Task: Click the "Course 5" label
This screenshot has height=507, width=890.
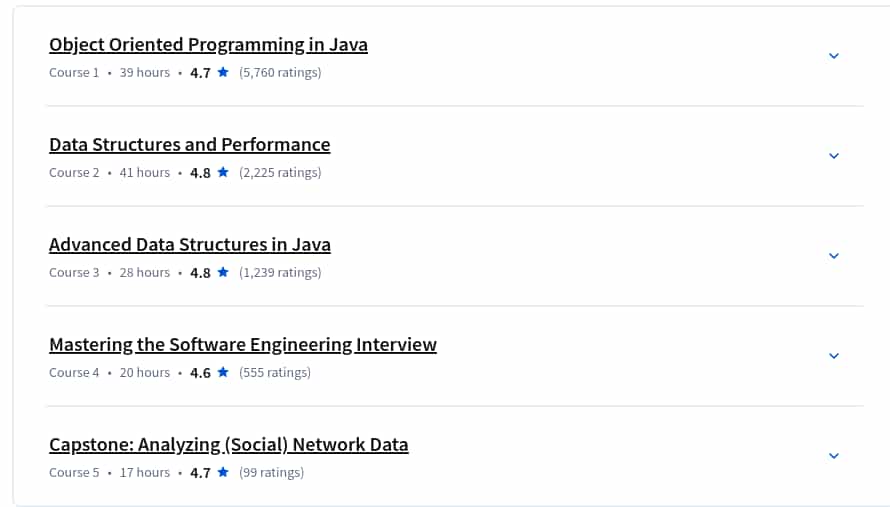Action: [74, 472]
